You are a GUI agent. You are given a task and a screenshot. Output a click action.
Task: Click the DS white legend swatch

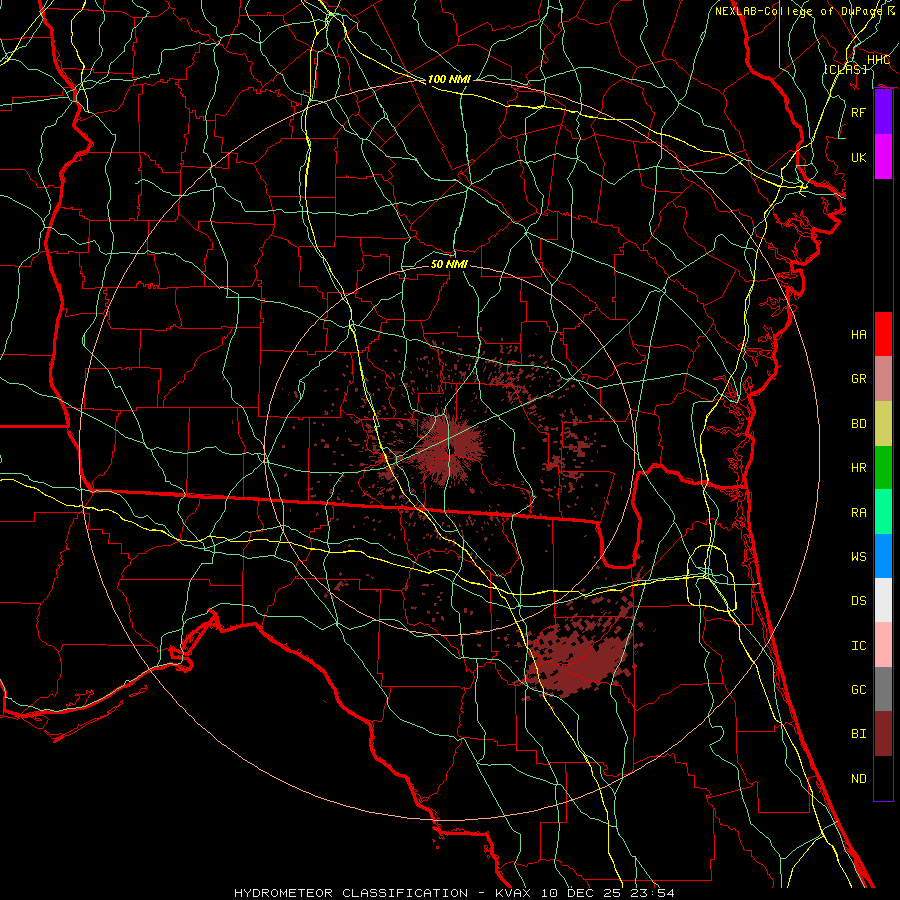point(883,600)
